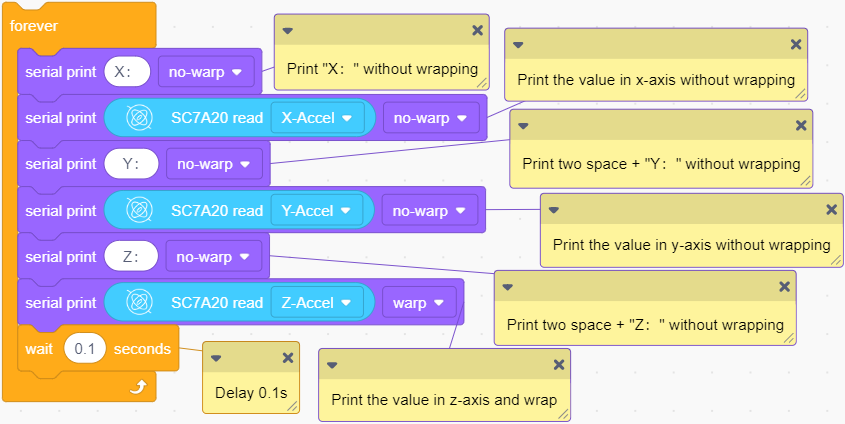Click the SC7A20 sensor icon on X-Accel block
Viewport: 845px width, 424px height.
140,118
